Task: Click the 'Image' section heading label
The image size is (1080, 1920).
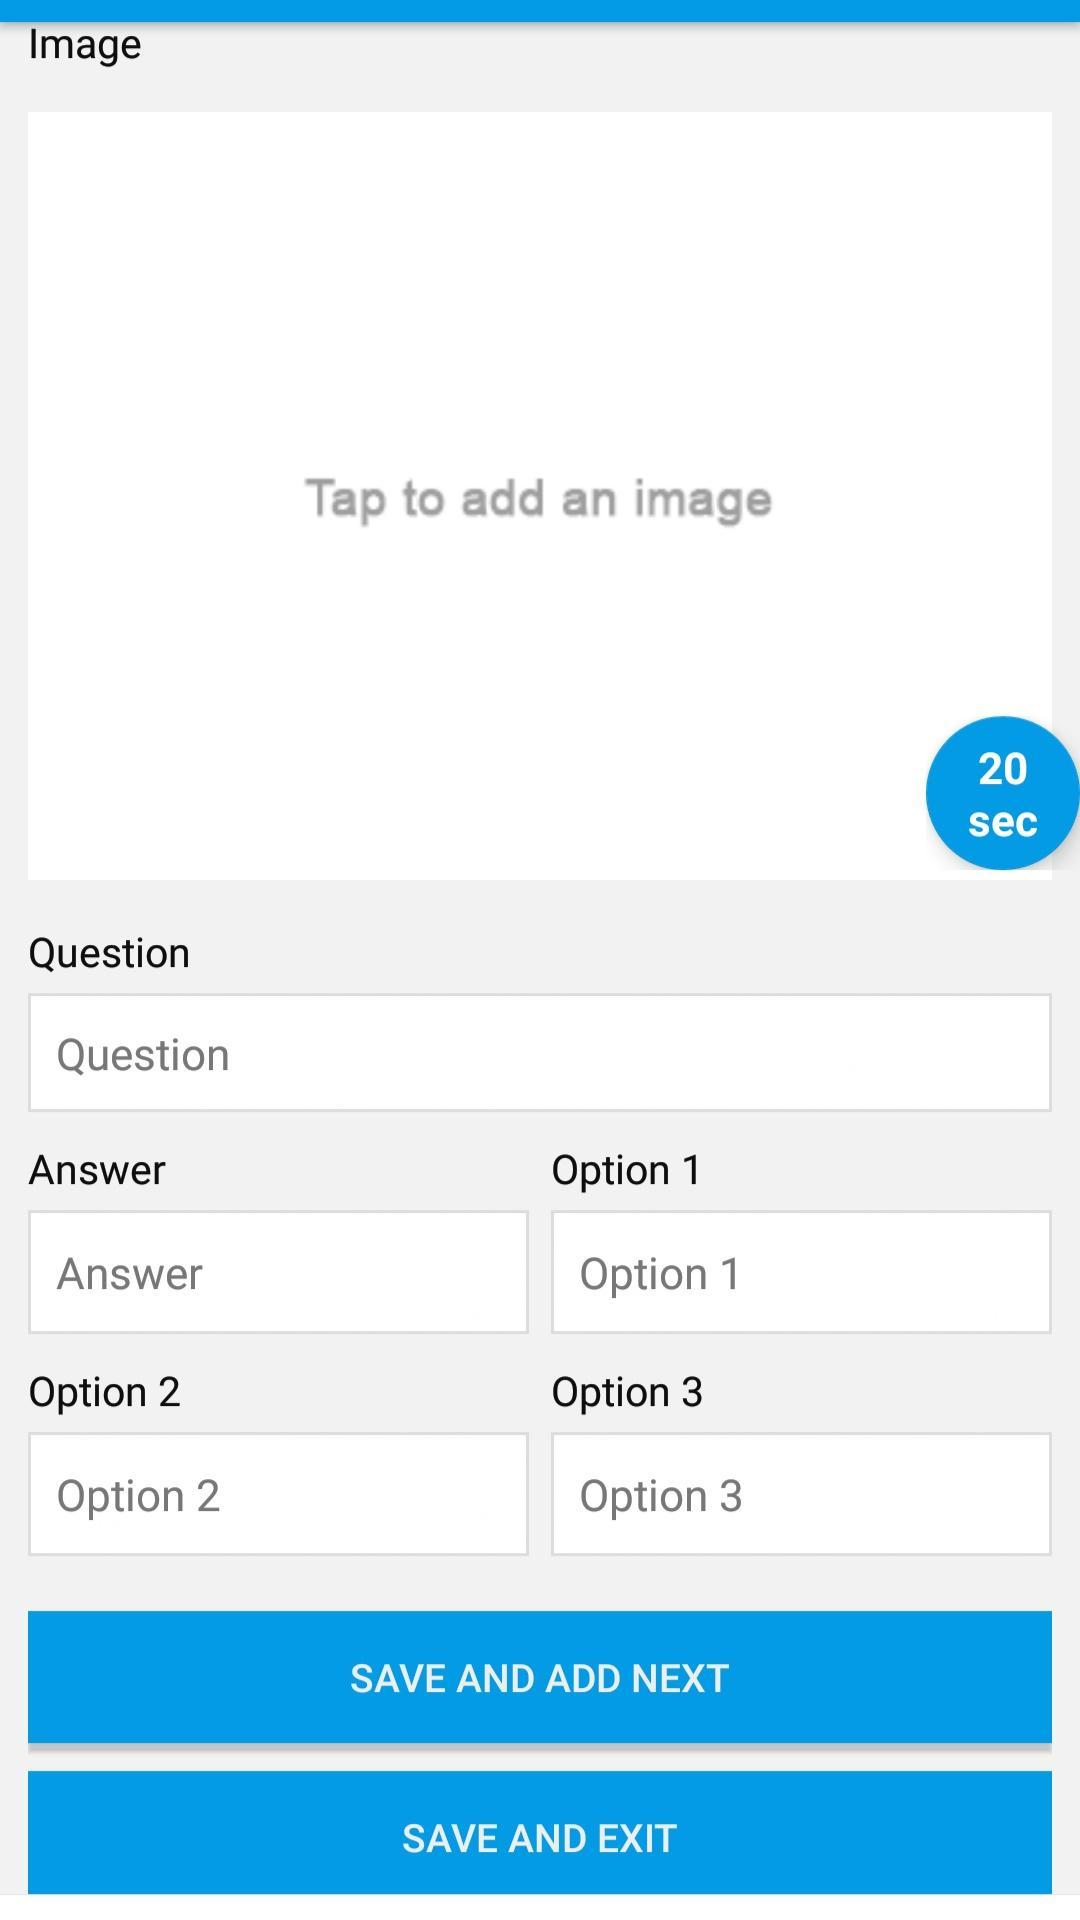Action: (85, 45)
